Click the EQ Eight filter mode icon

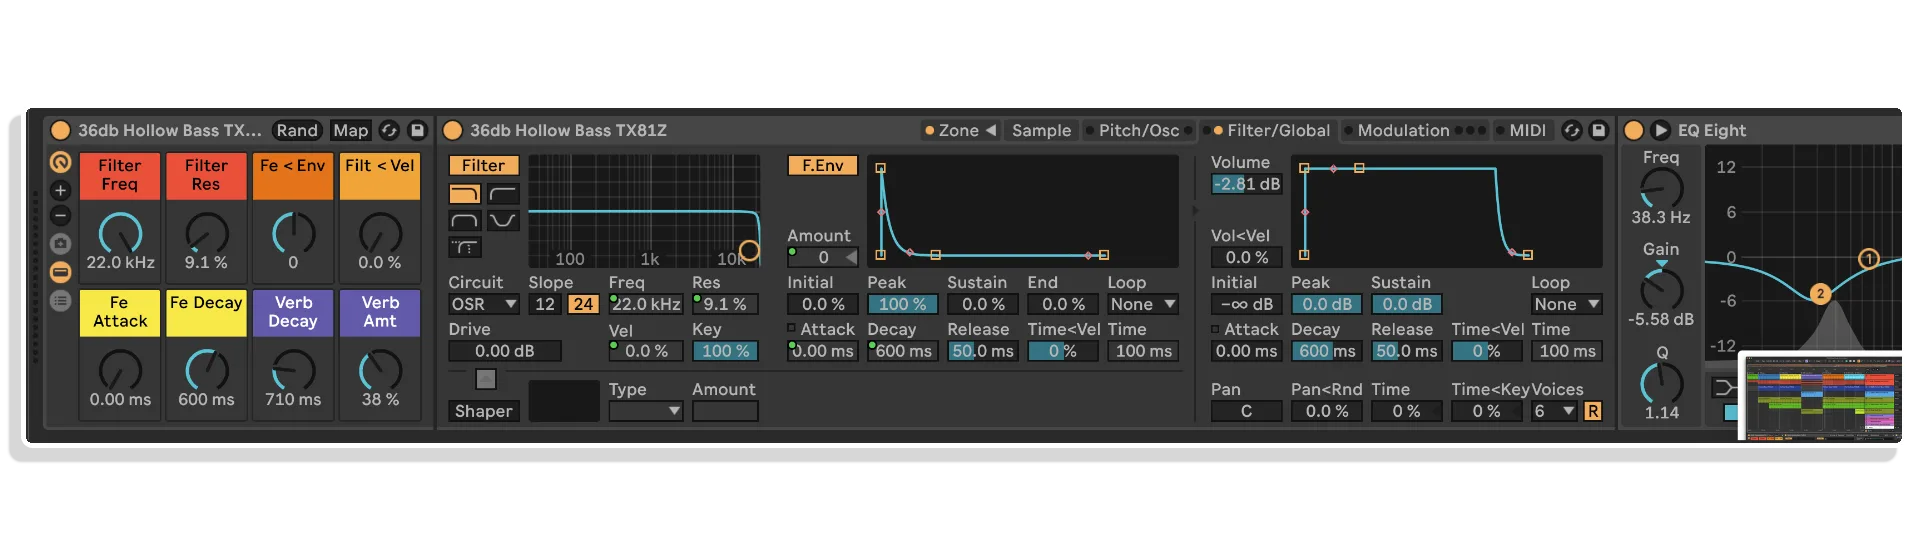coord(1725,387)
